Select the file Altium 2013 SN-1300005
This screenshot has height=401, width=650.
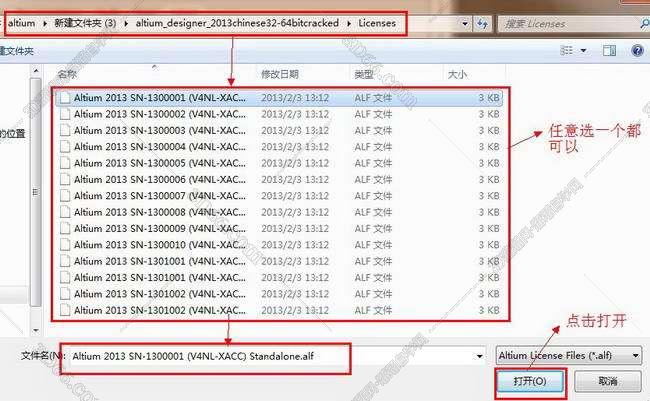pos(279,163)
